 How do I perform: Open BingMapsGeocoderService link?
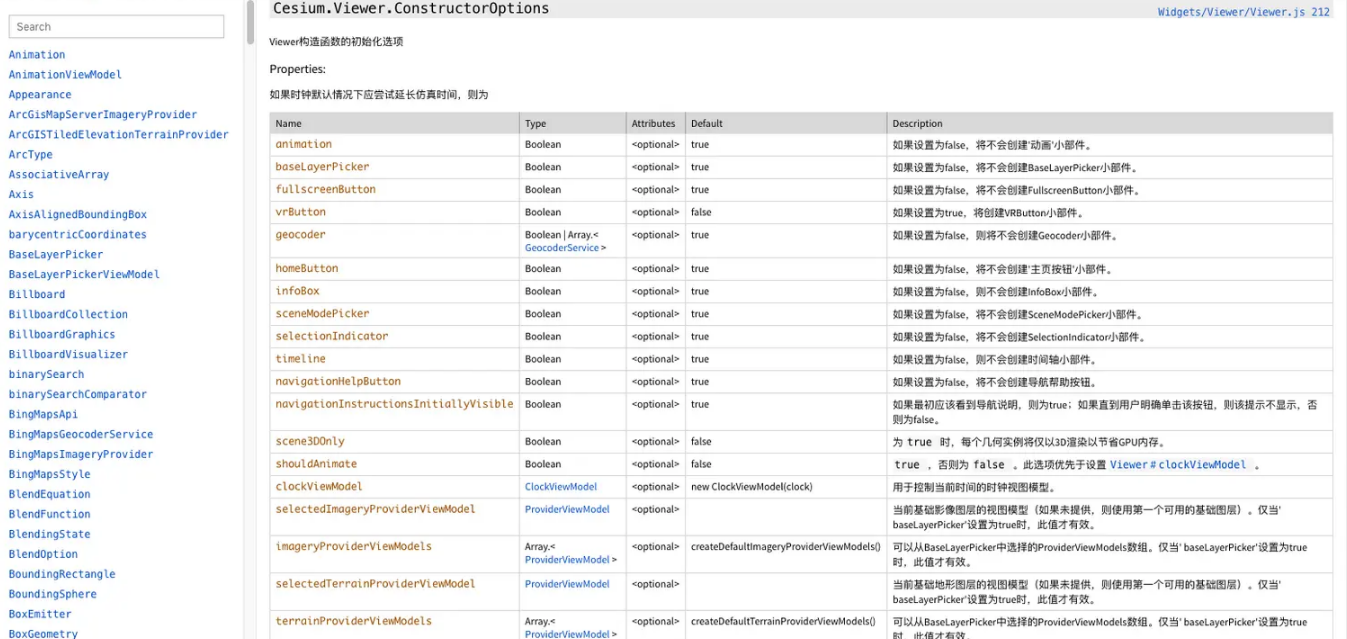click(81, 435)
